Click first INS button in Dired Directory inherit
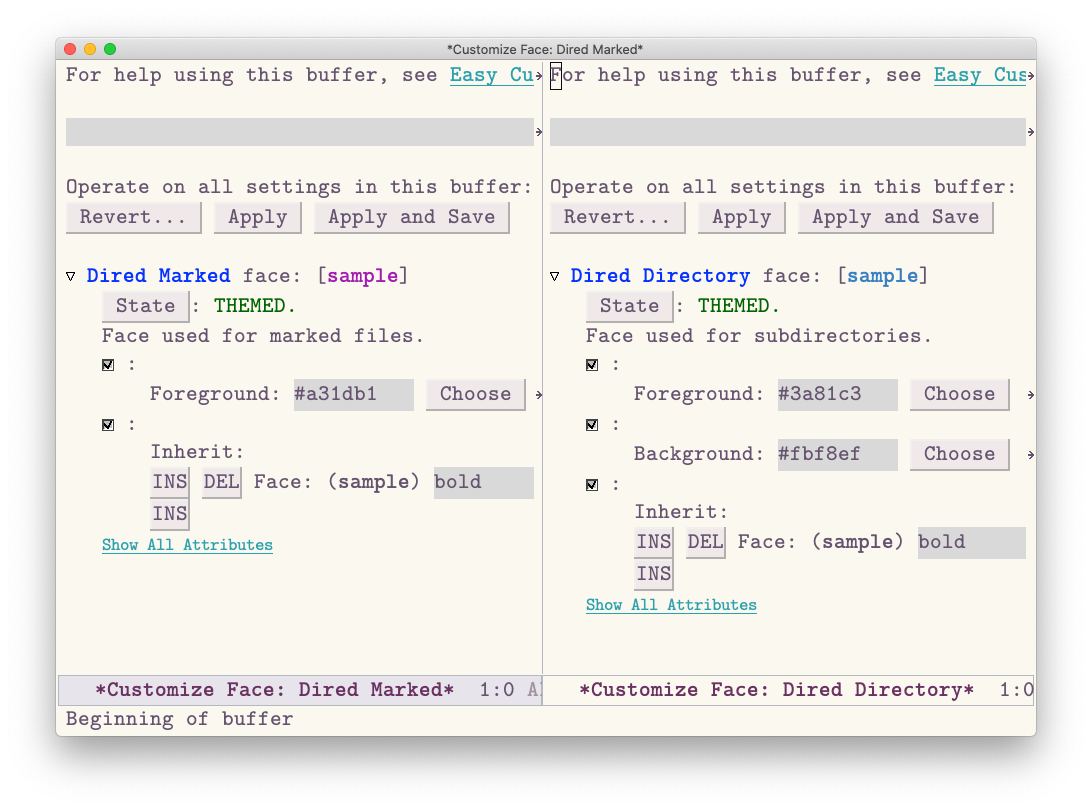 tap(653, 542)
